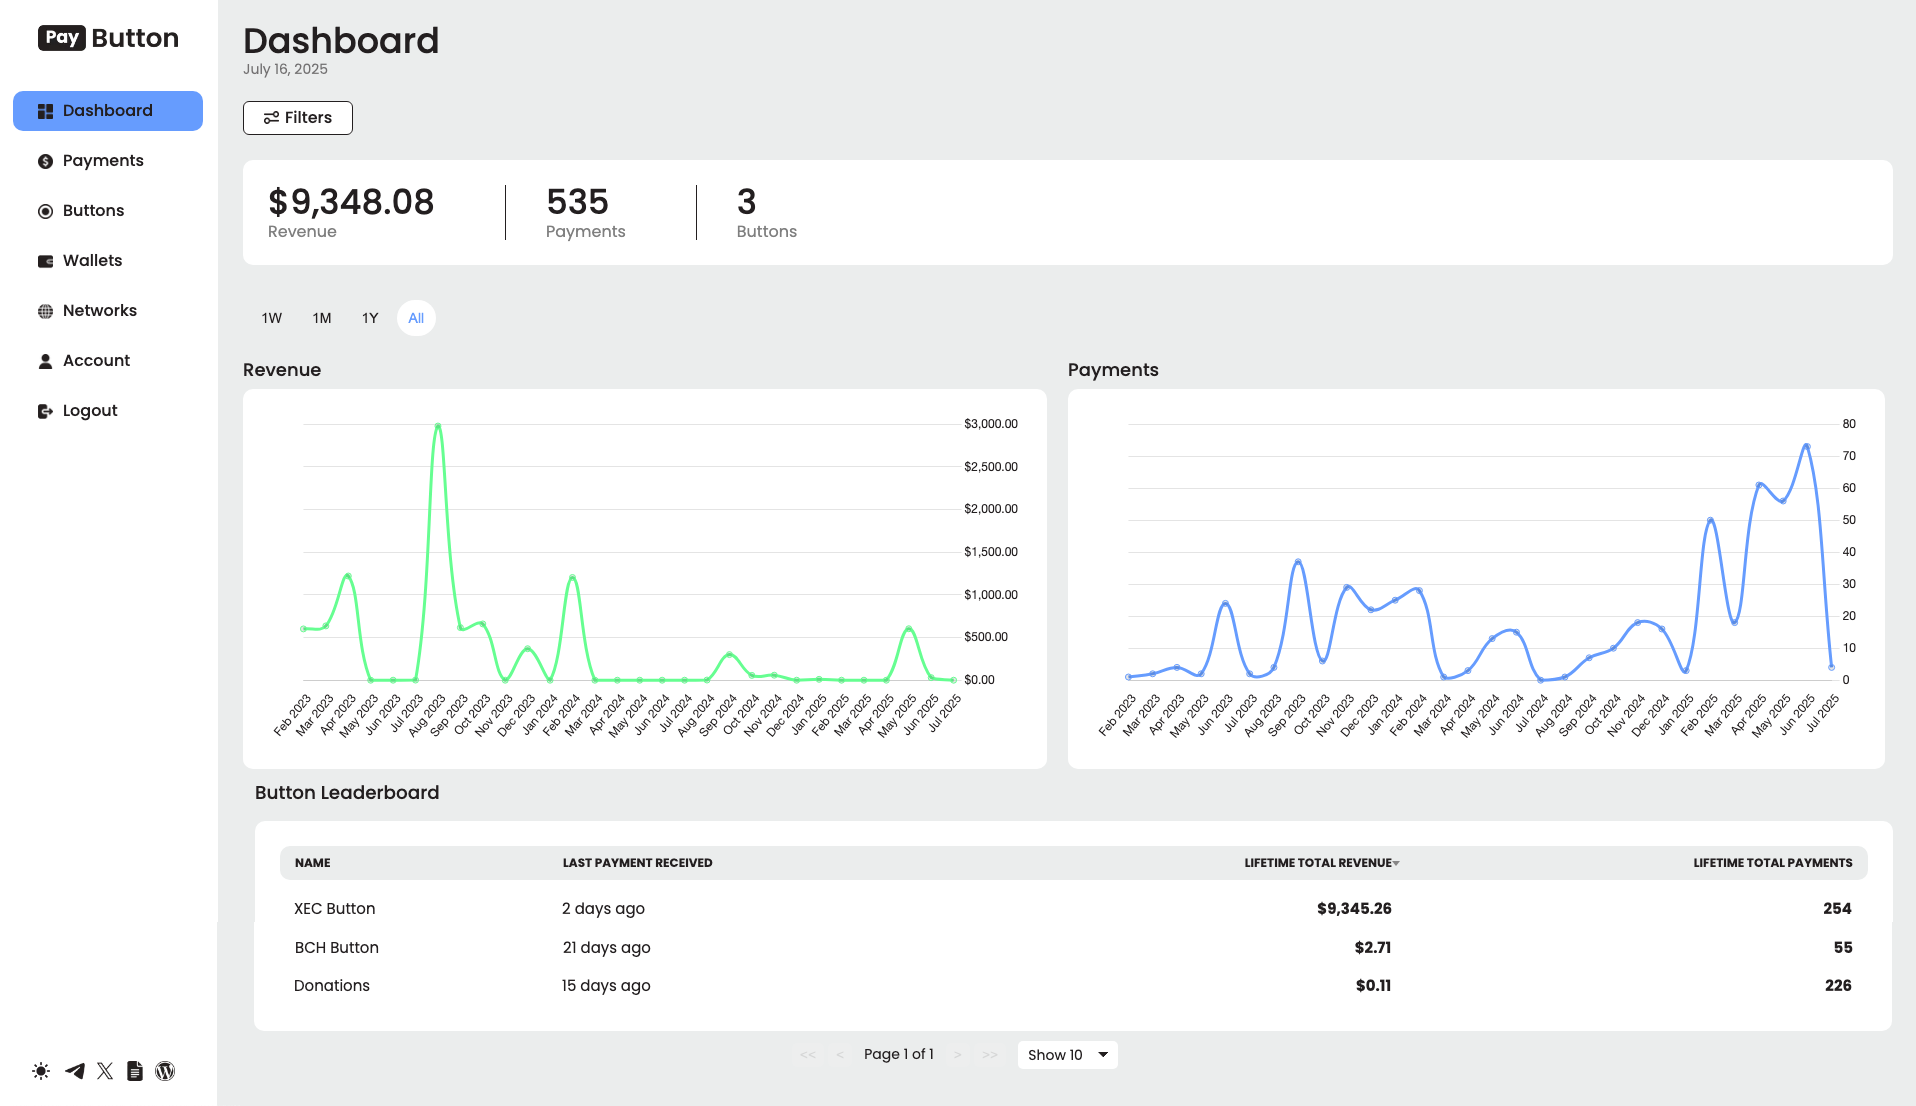Click the PayButton logo
1916x1106 pixels.
pos(108,37)
